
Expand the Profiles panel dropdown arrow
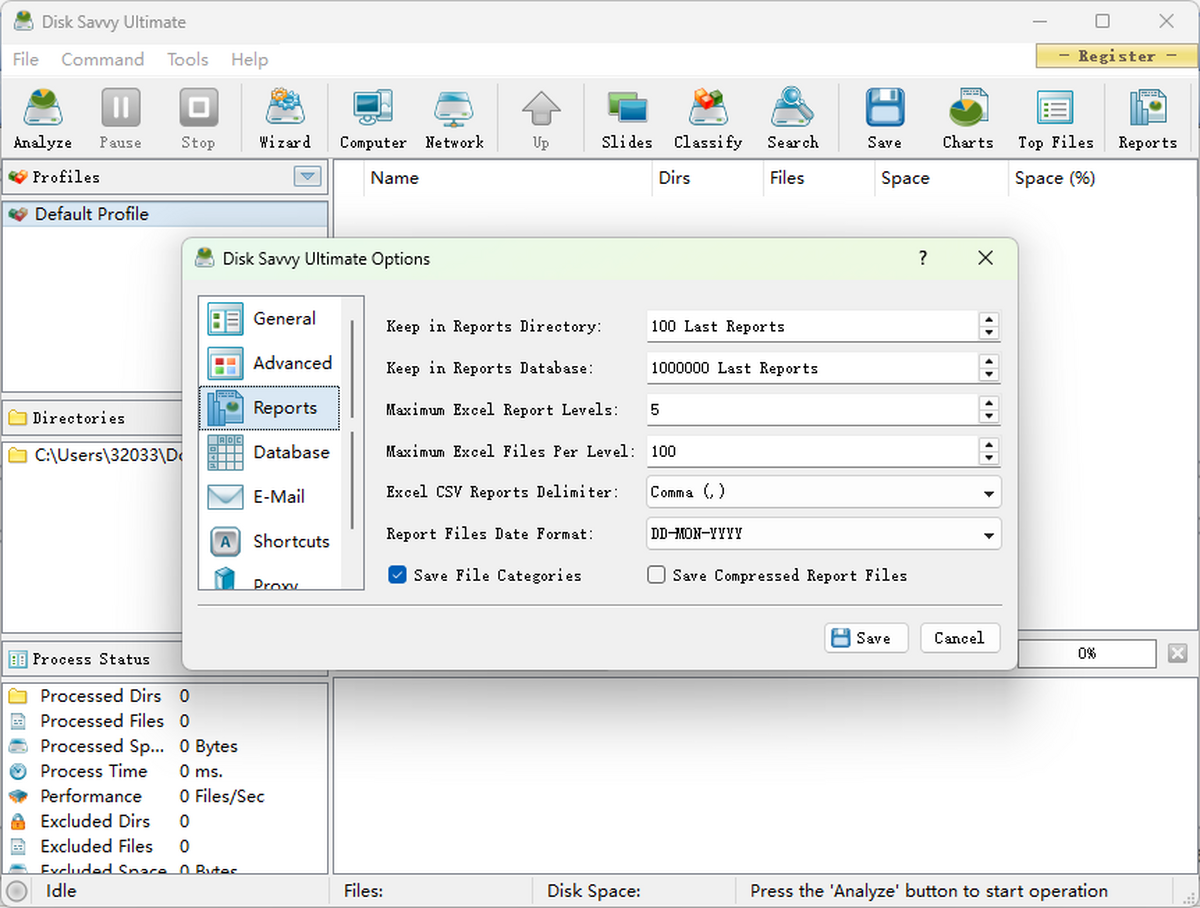click(309, 177)
